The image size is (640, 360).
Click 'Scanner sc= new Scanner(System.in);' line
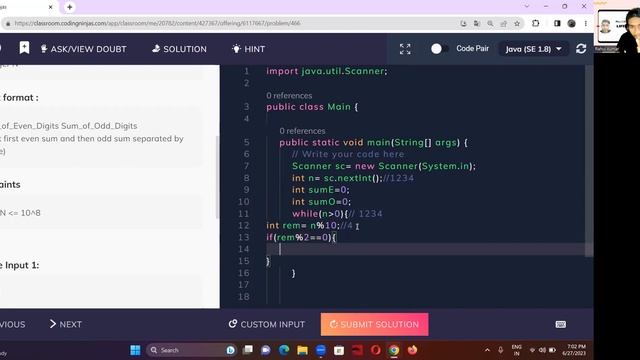384,166
